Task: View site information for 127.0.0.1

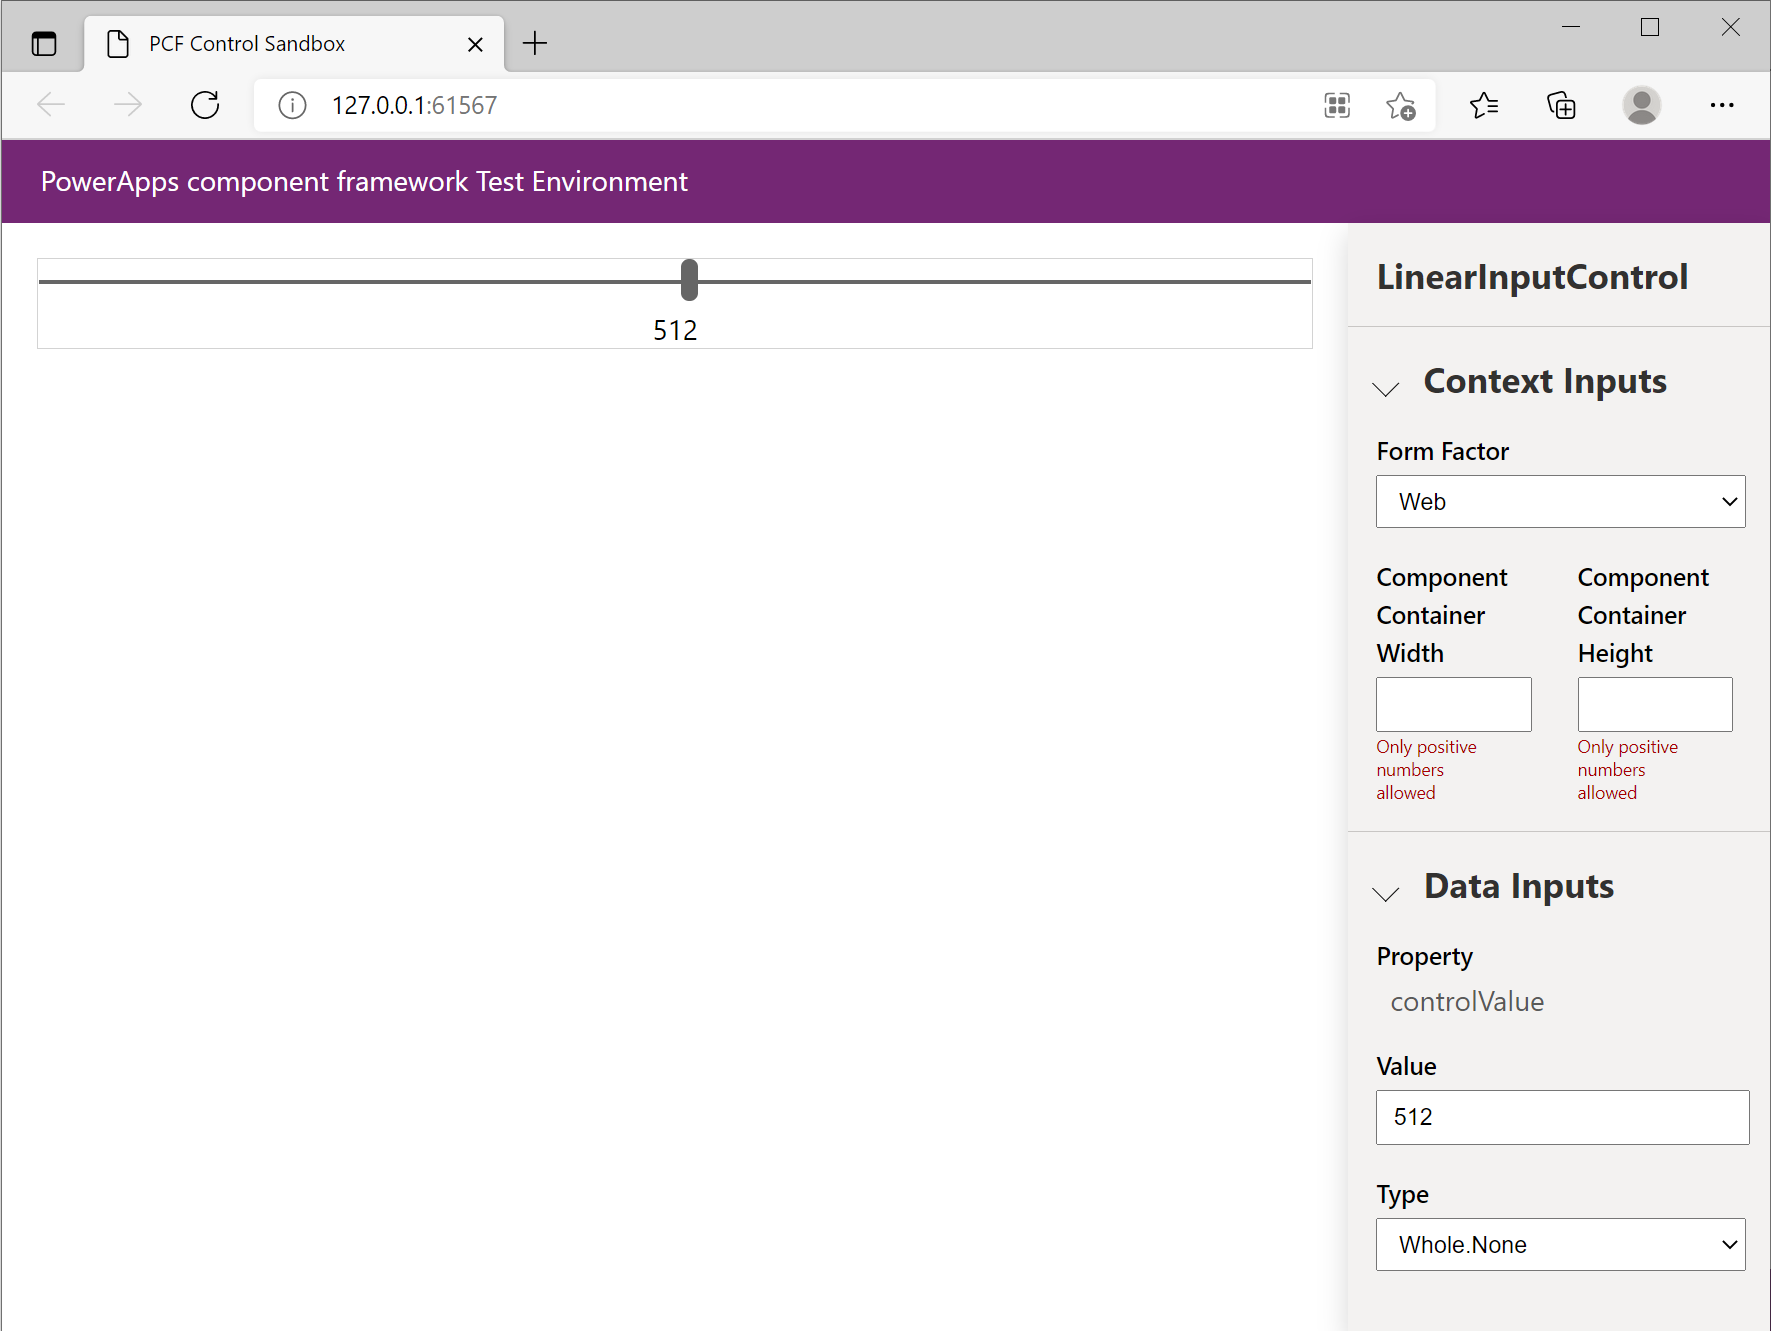Action: [291, 105]
